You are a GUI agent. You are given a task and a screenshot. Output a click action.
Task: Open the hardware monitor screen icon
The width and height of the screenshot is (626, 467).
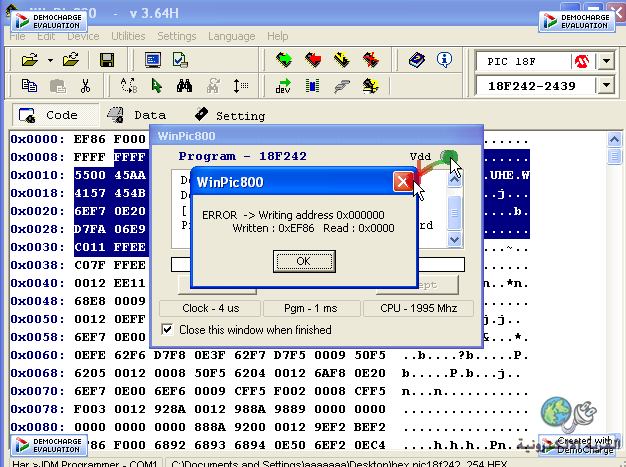[x=153, y=60]
